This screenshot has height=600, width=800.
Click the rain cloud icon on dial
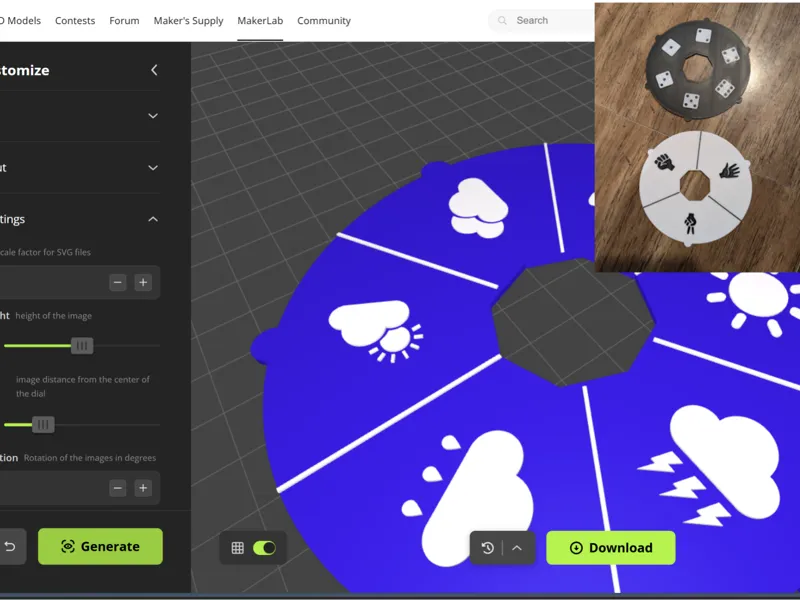pyautogui.click(x=469, y=497)
